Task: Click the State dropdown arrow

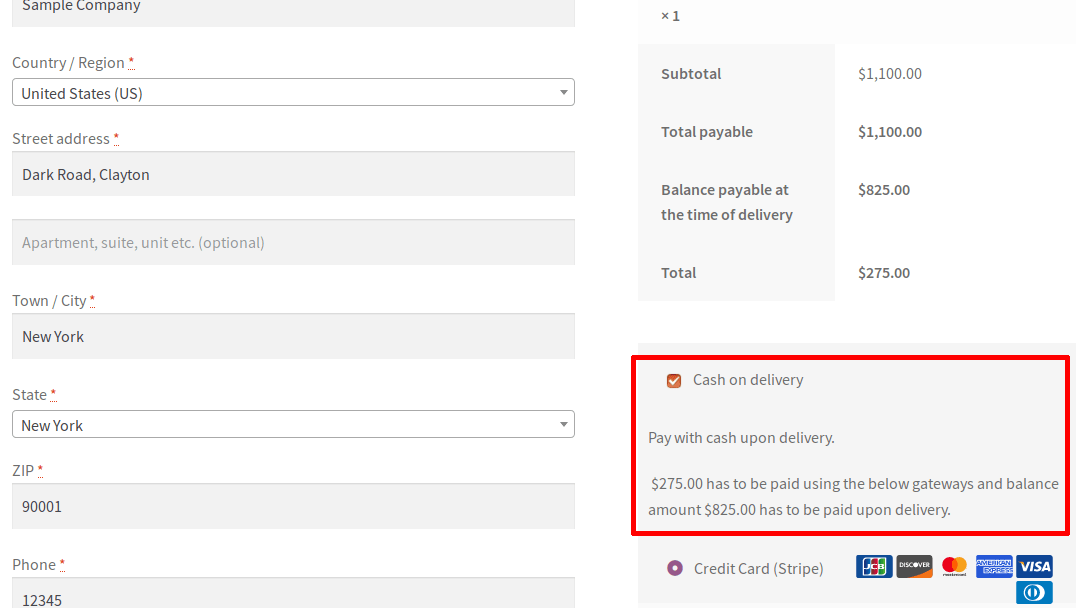Action: 563,424
